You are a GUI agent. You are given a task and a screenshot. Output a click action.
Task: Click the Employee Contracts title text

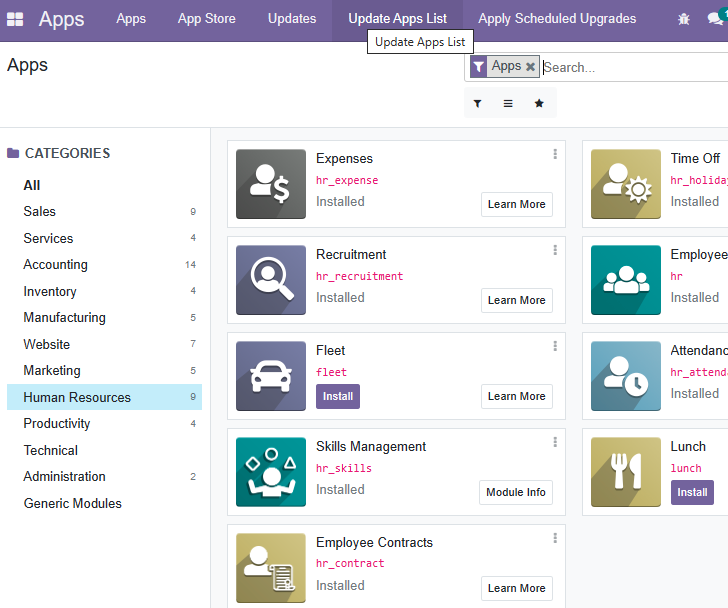[374, 543]
